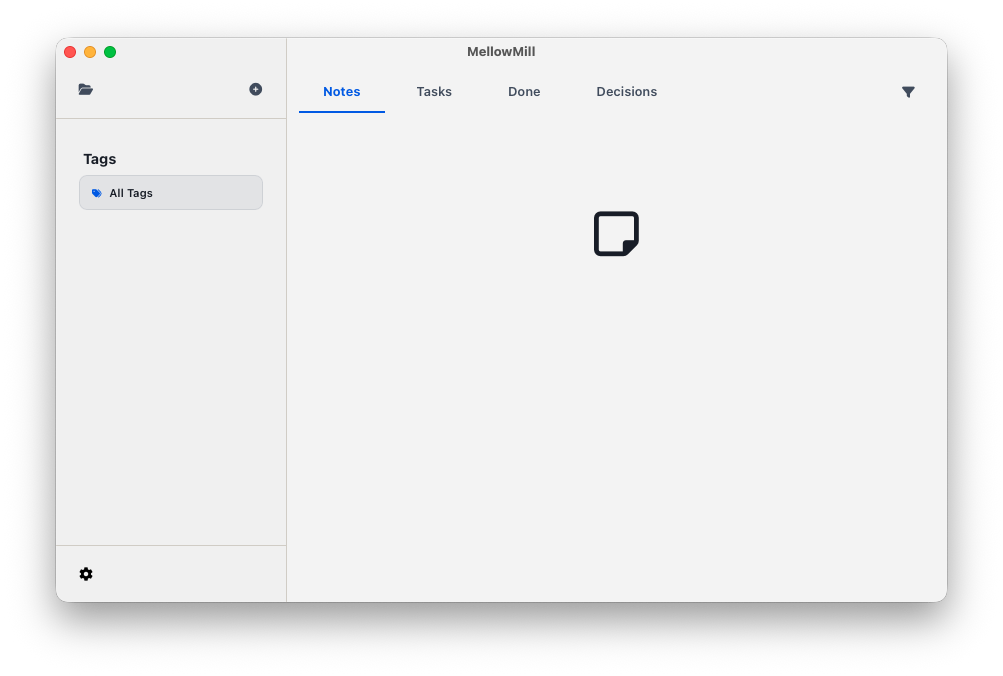The height and width of the screenshot is (676, 1003).
Task: Maximize the window with the green button
Action: pyautogui.click(x=110, y=52)
